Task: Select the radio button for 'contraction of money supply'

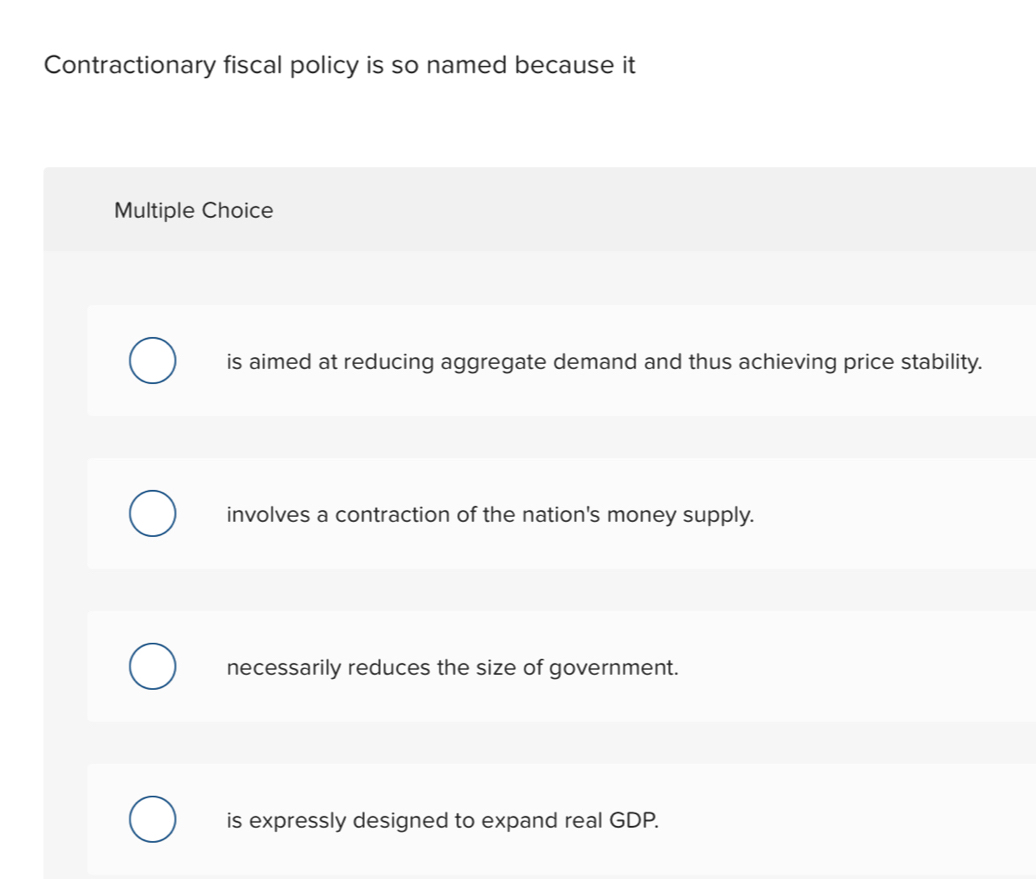Action: click(153, 515)
